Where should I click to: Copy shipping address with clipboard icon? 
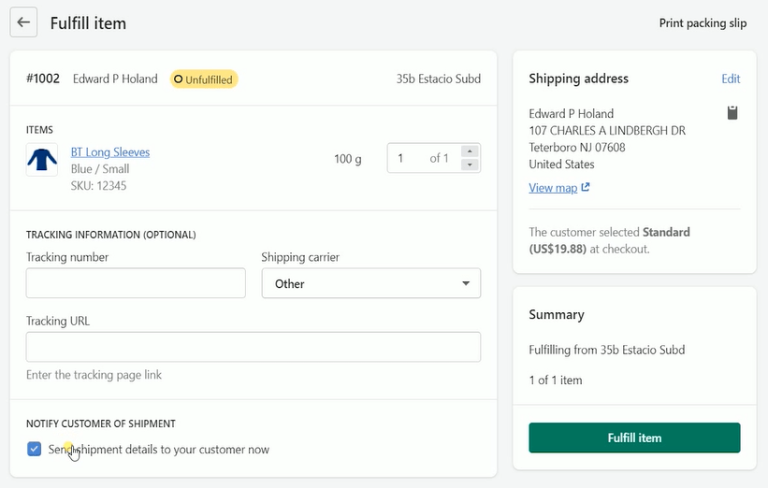[x=732, y=113]
